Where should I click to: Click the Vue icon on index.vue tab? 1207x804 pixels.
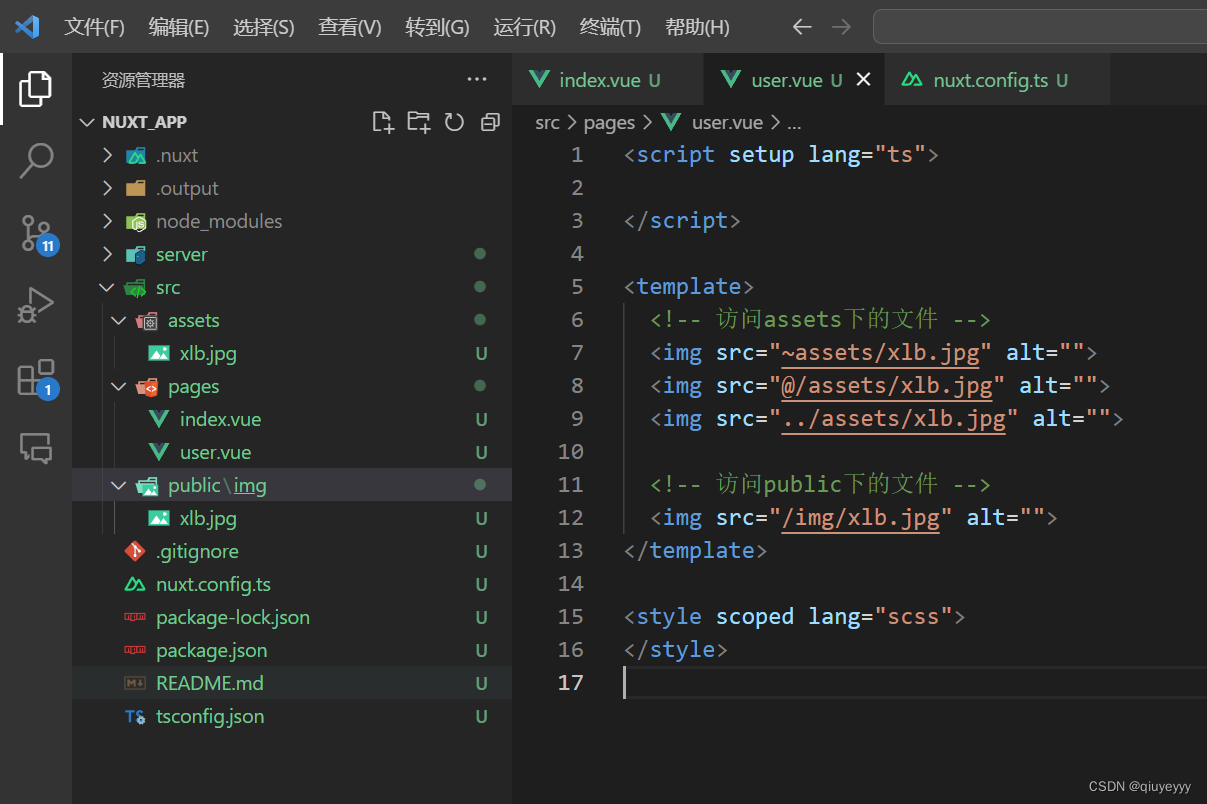click(539, 80)
